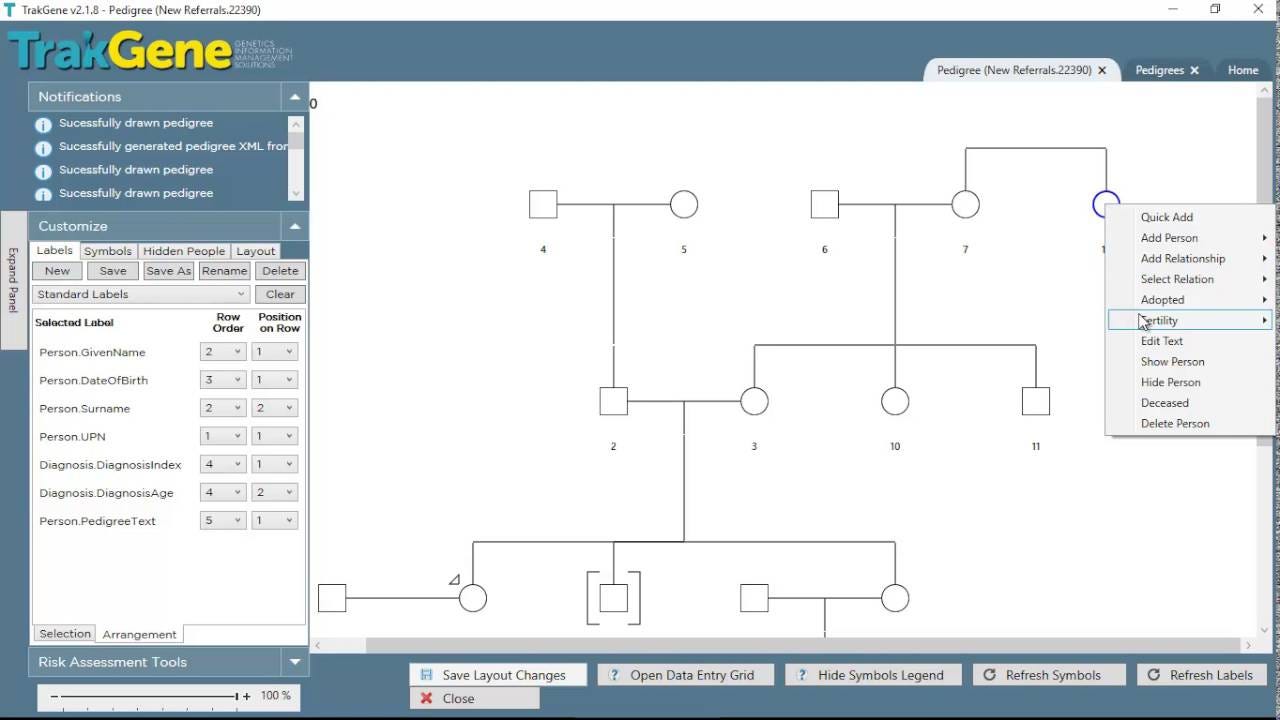Switch to the Selection tab
The width and height of the screenshot is (1280, 720).
(x=65, y=634)
